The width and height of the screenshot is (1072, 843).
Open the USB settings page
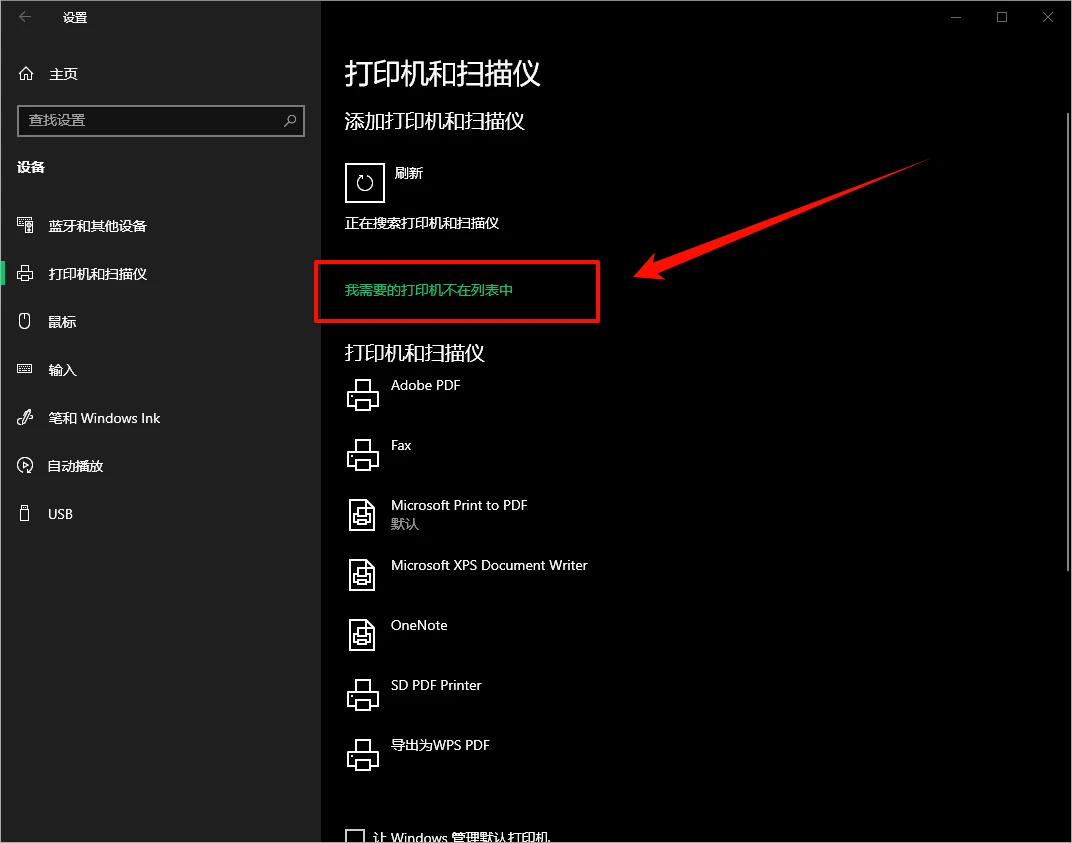pos(60,514)
